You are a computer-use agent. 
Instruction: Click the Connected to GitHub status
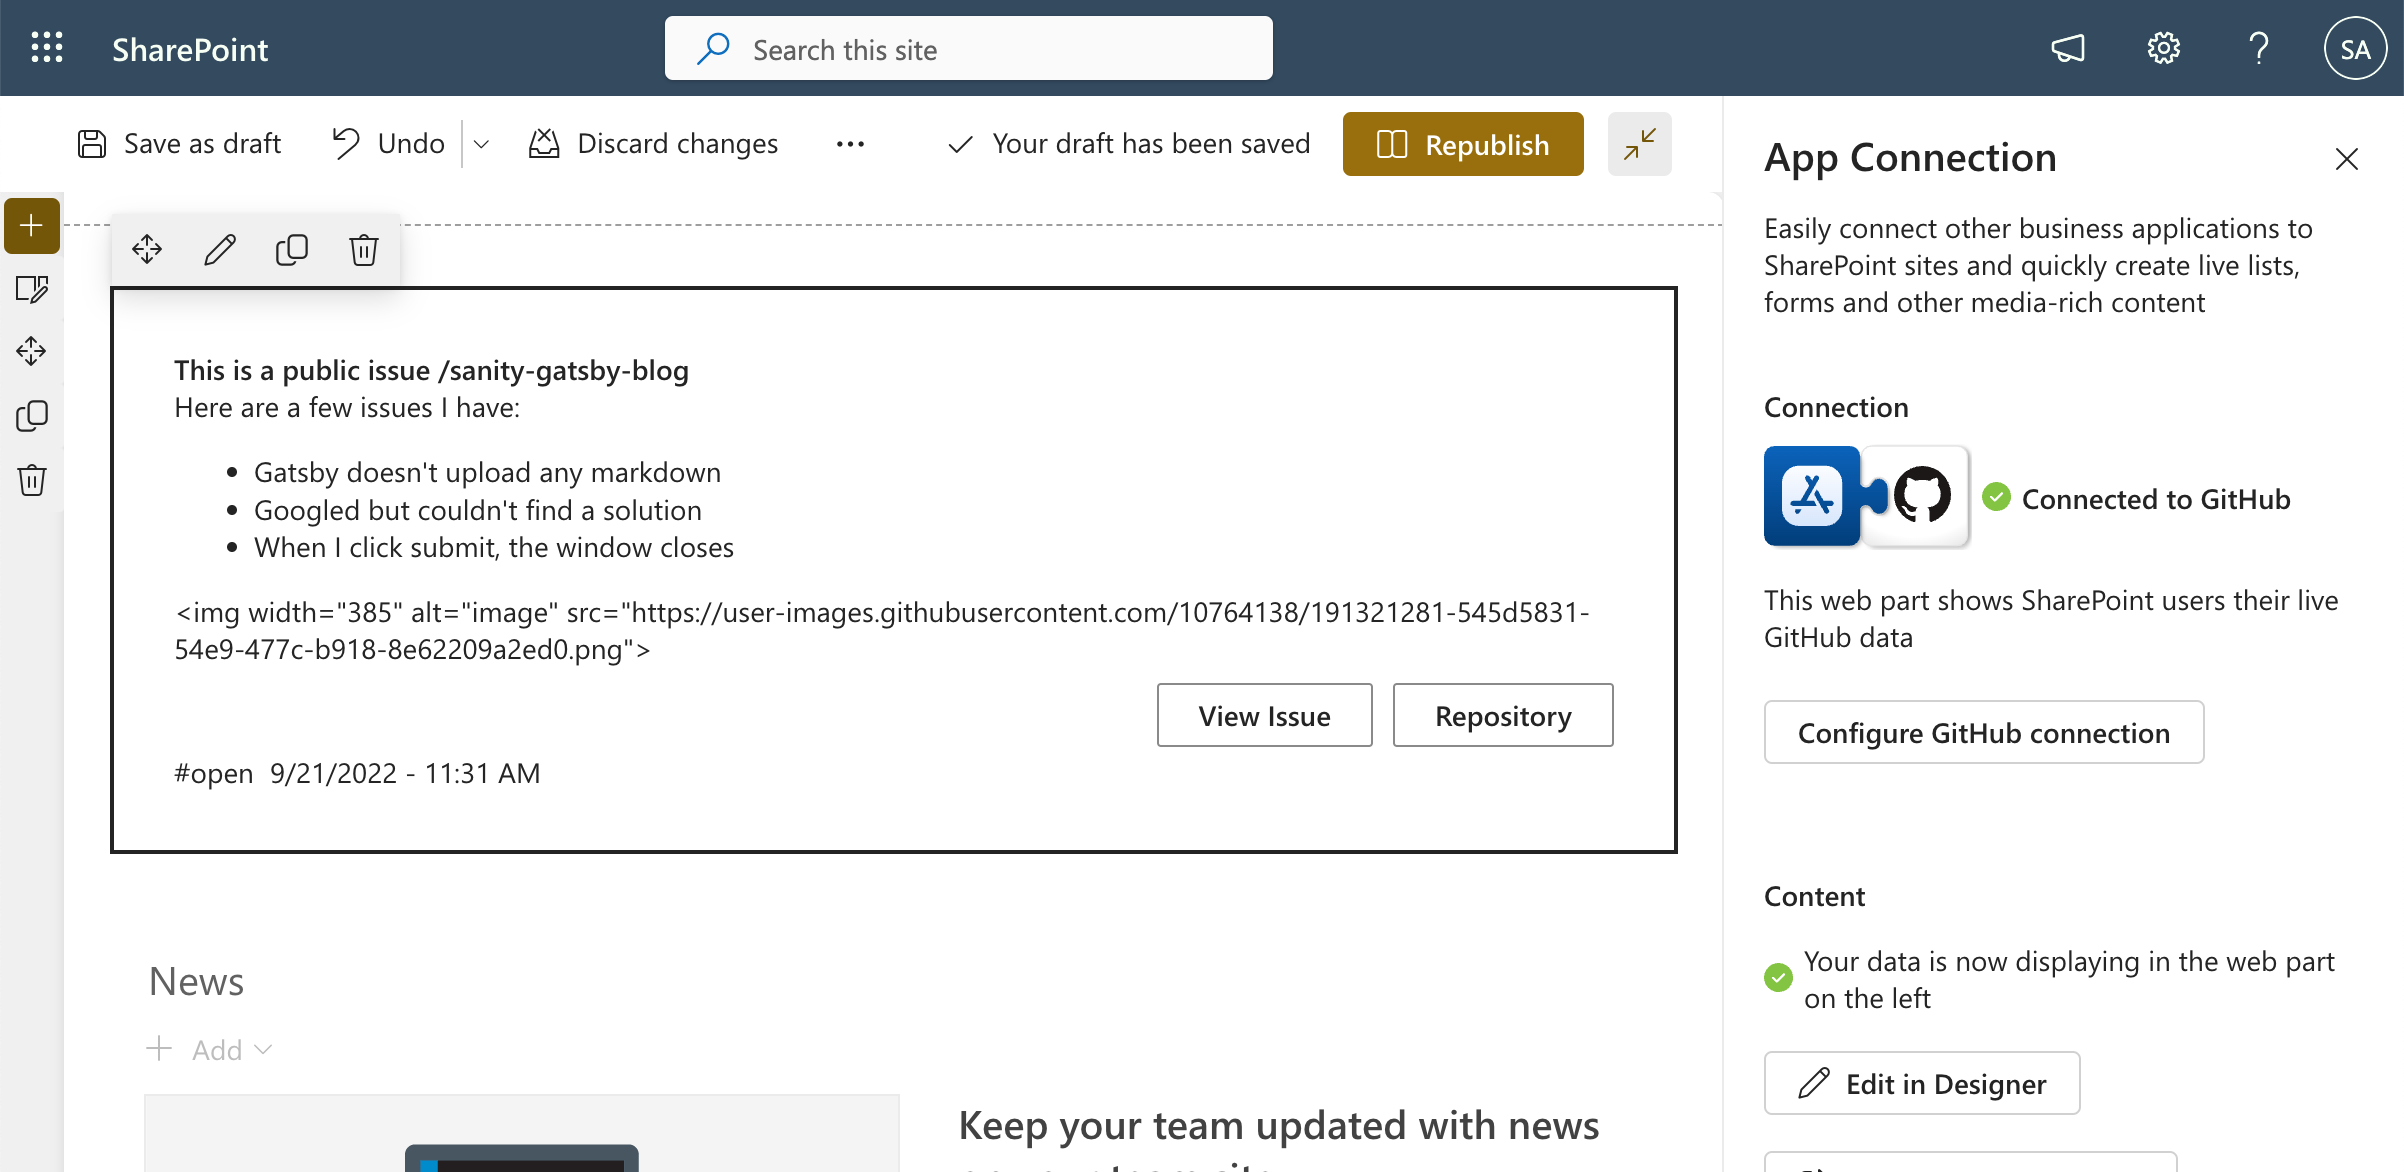(2136, 498)
